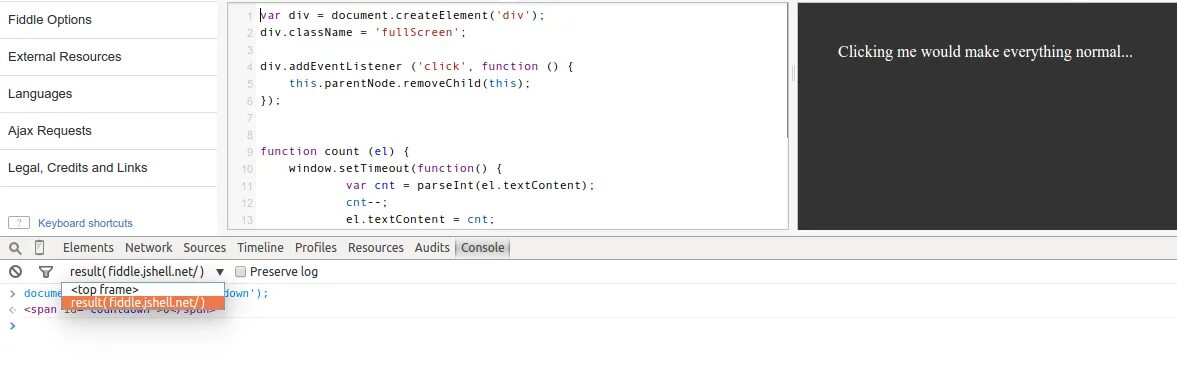
Task: Click the pane divider handle beside the code editor
Action: tap(793, 73)
